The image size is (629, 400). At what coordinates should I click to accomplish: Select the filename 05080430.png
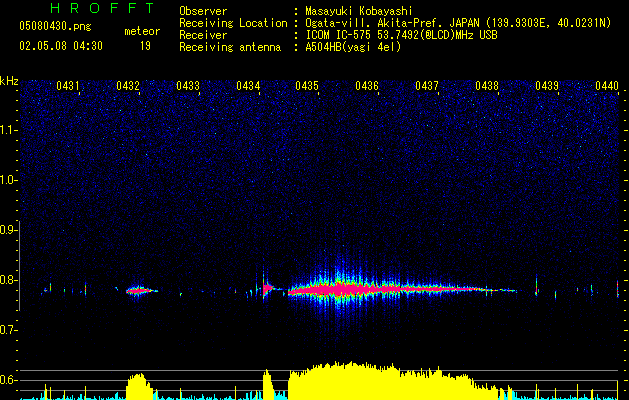pos(55,26)
